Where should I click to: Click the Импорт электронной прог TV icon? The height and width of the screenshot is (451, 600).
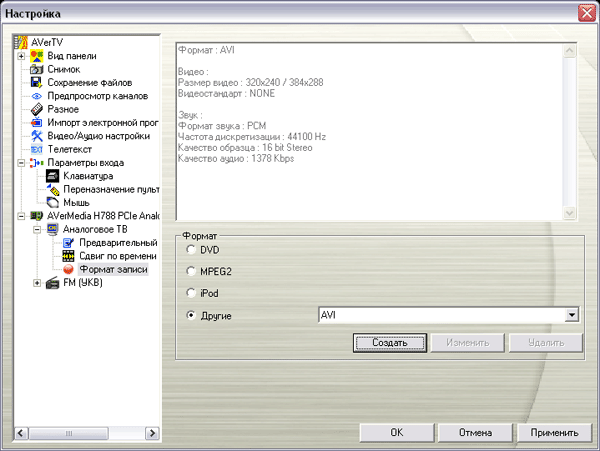click(x=37, y=122)
